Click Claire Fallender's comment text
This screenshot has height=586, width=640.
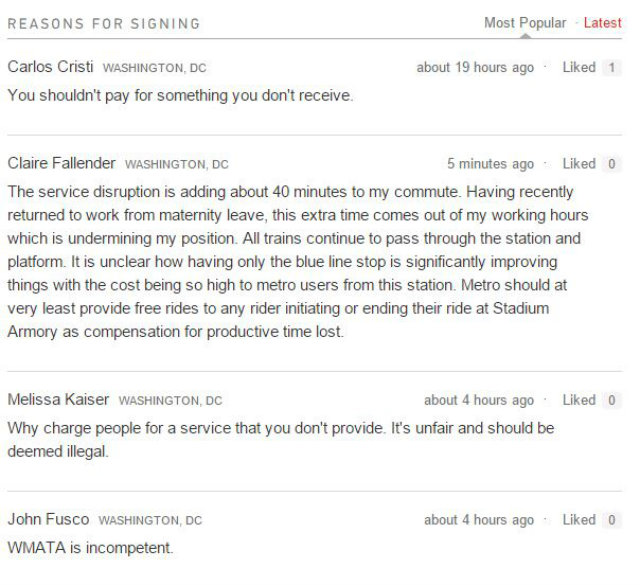coord(290,262)
